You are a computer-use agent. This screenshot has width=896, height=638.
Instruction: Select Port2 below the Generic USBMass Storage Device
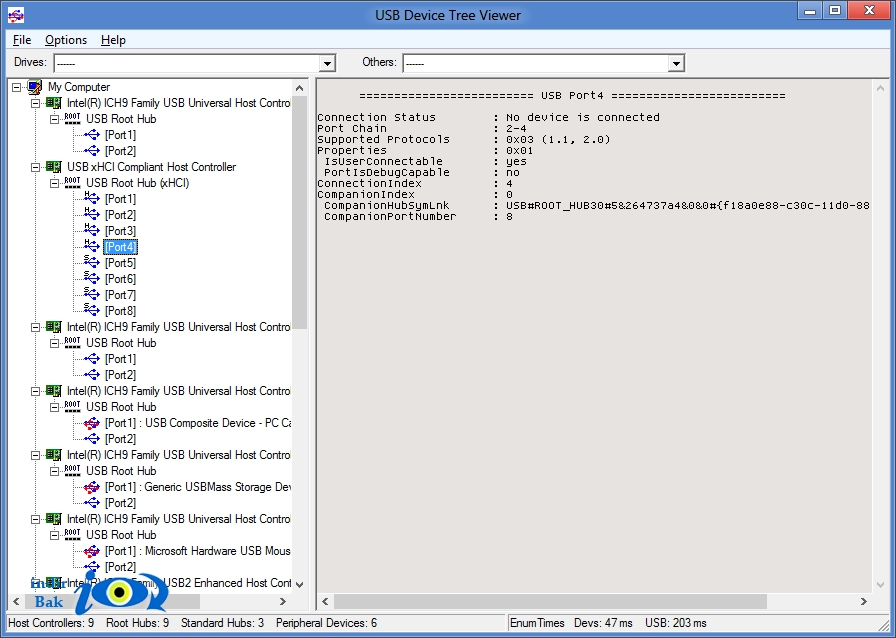tap(121, 503)
